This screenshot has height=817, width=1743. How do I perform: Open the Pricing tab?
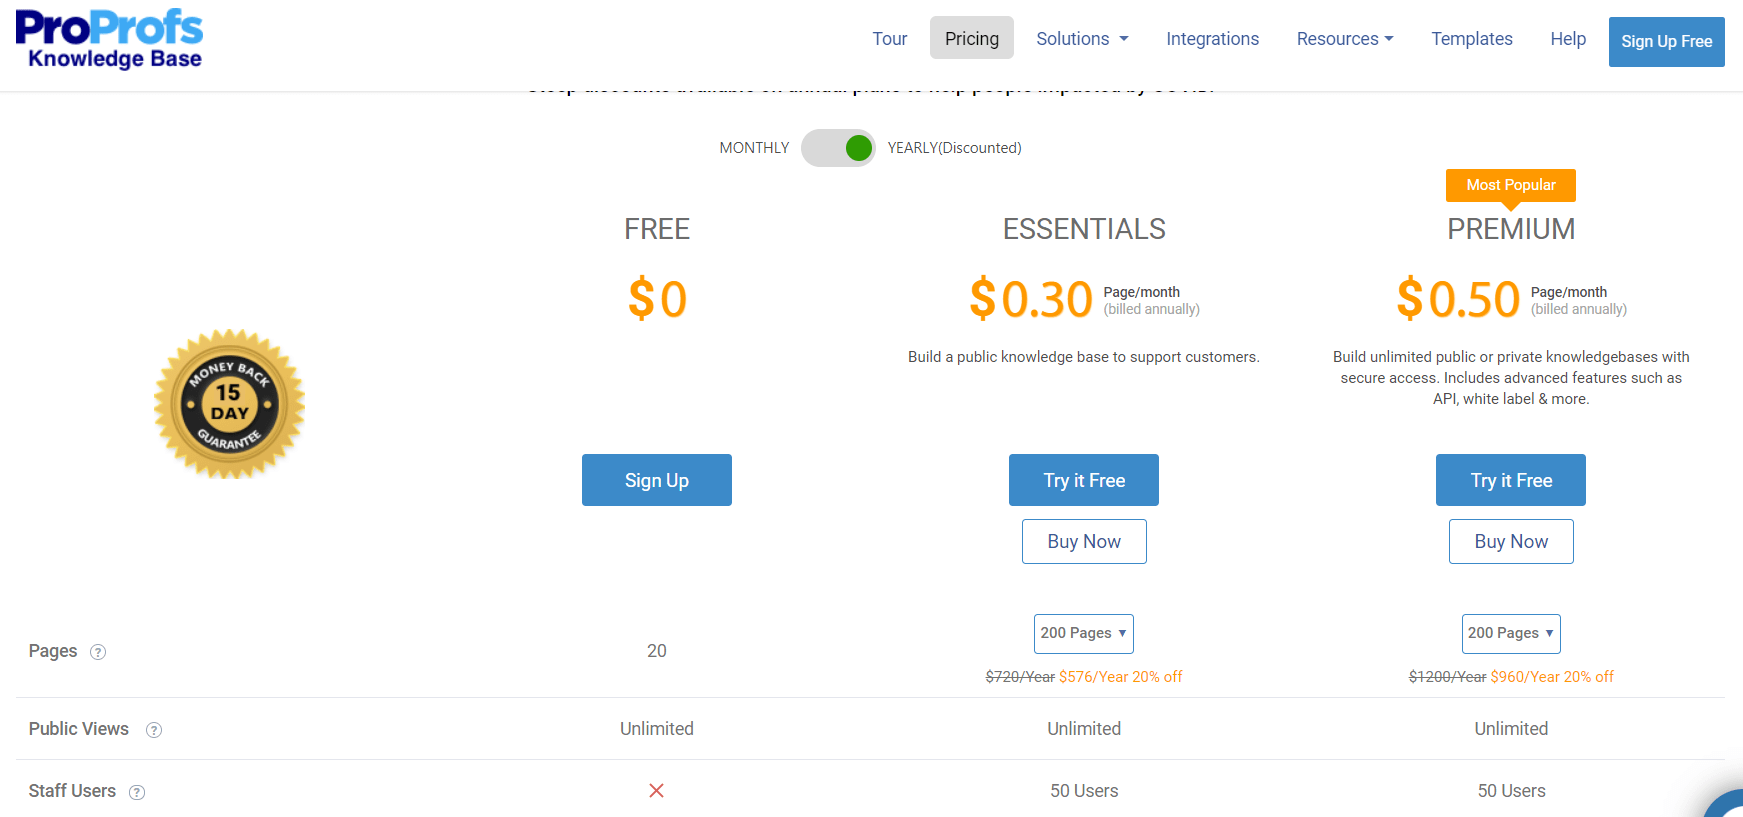(972, 38)
